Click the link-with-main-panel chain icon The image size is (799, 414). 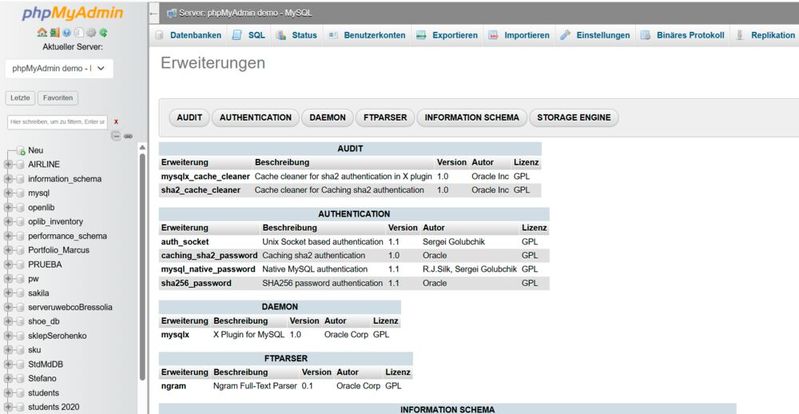pyautogui.click(x=128, y=136)
